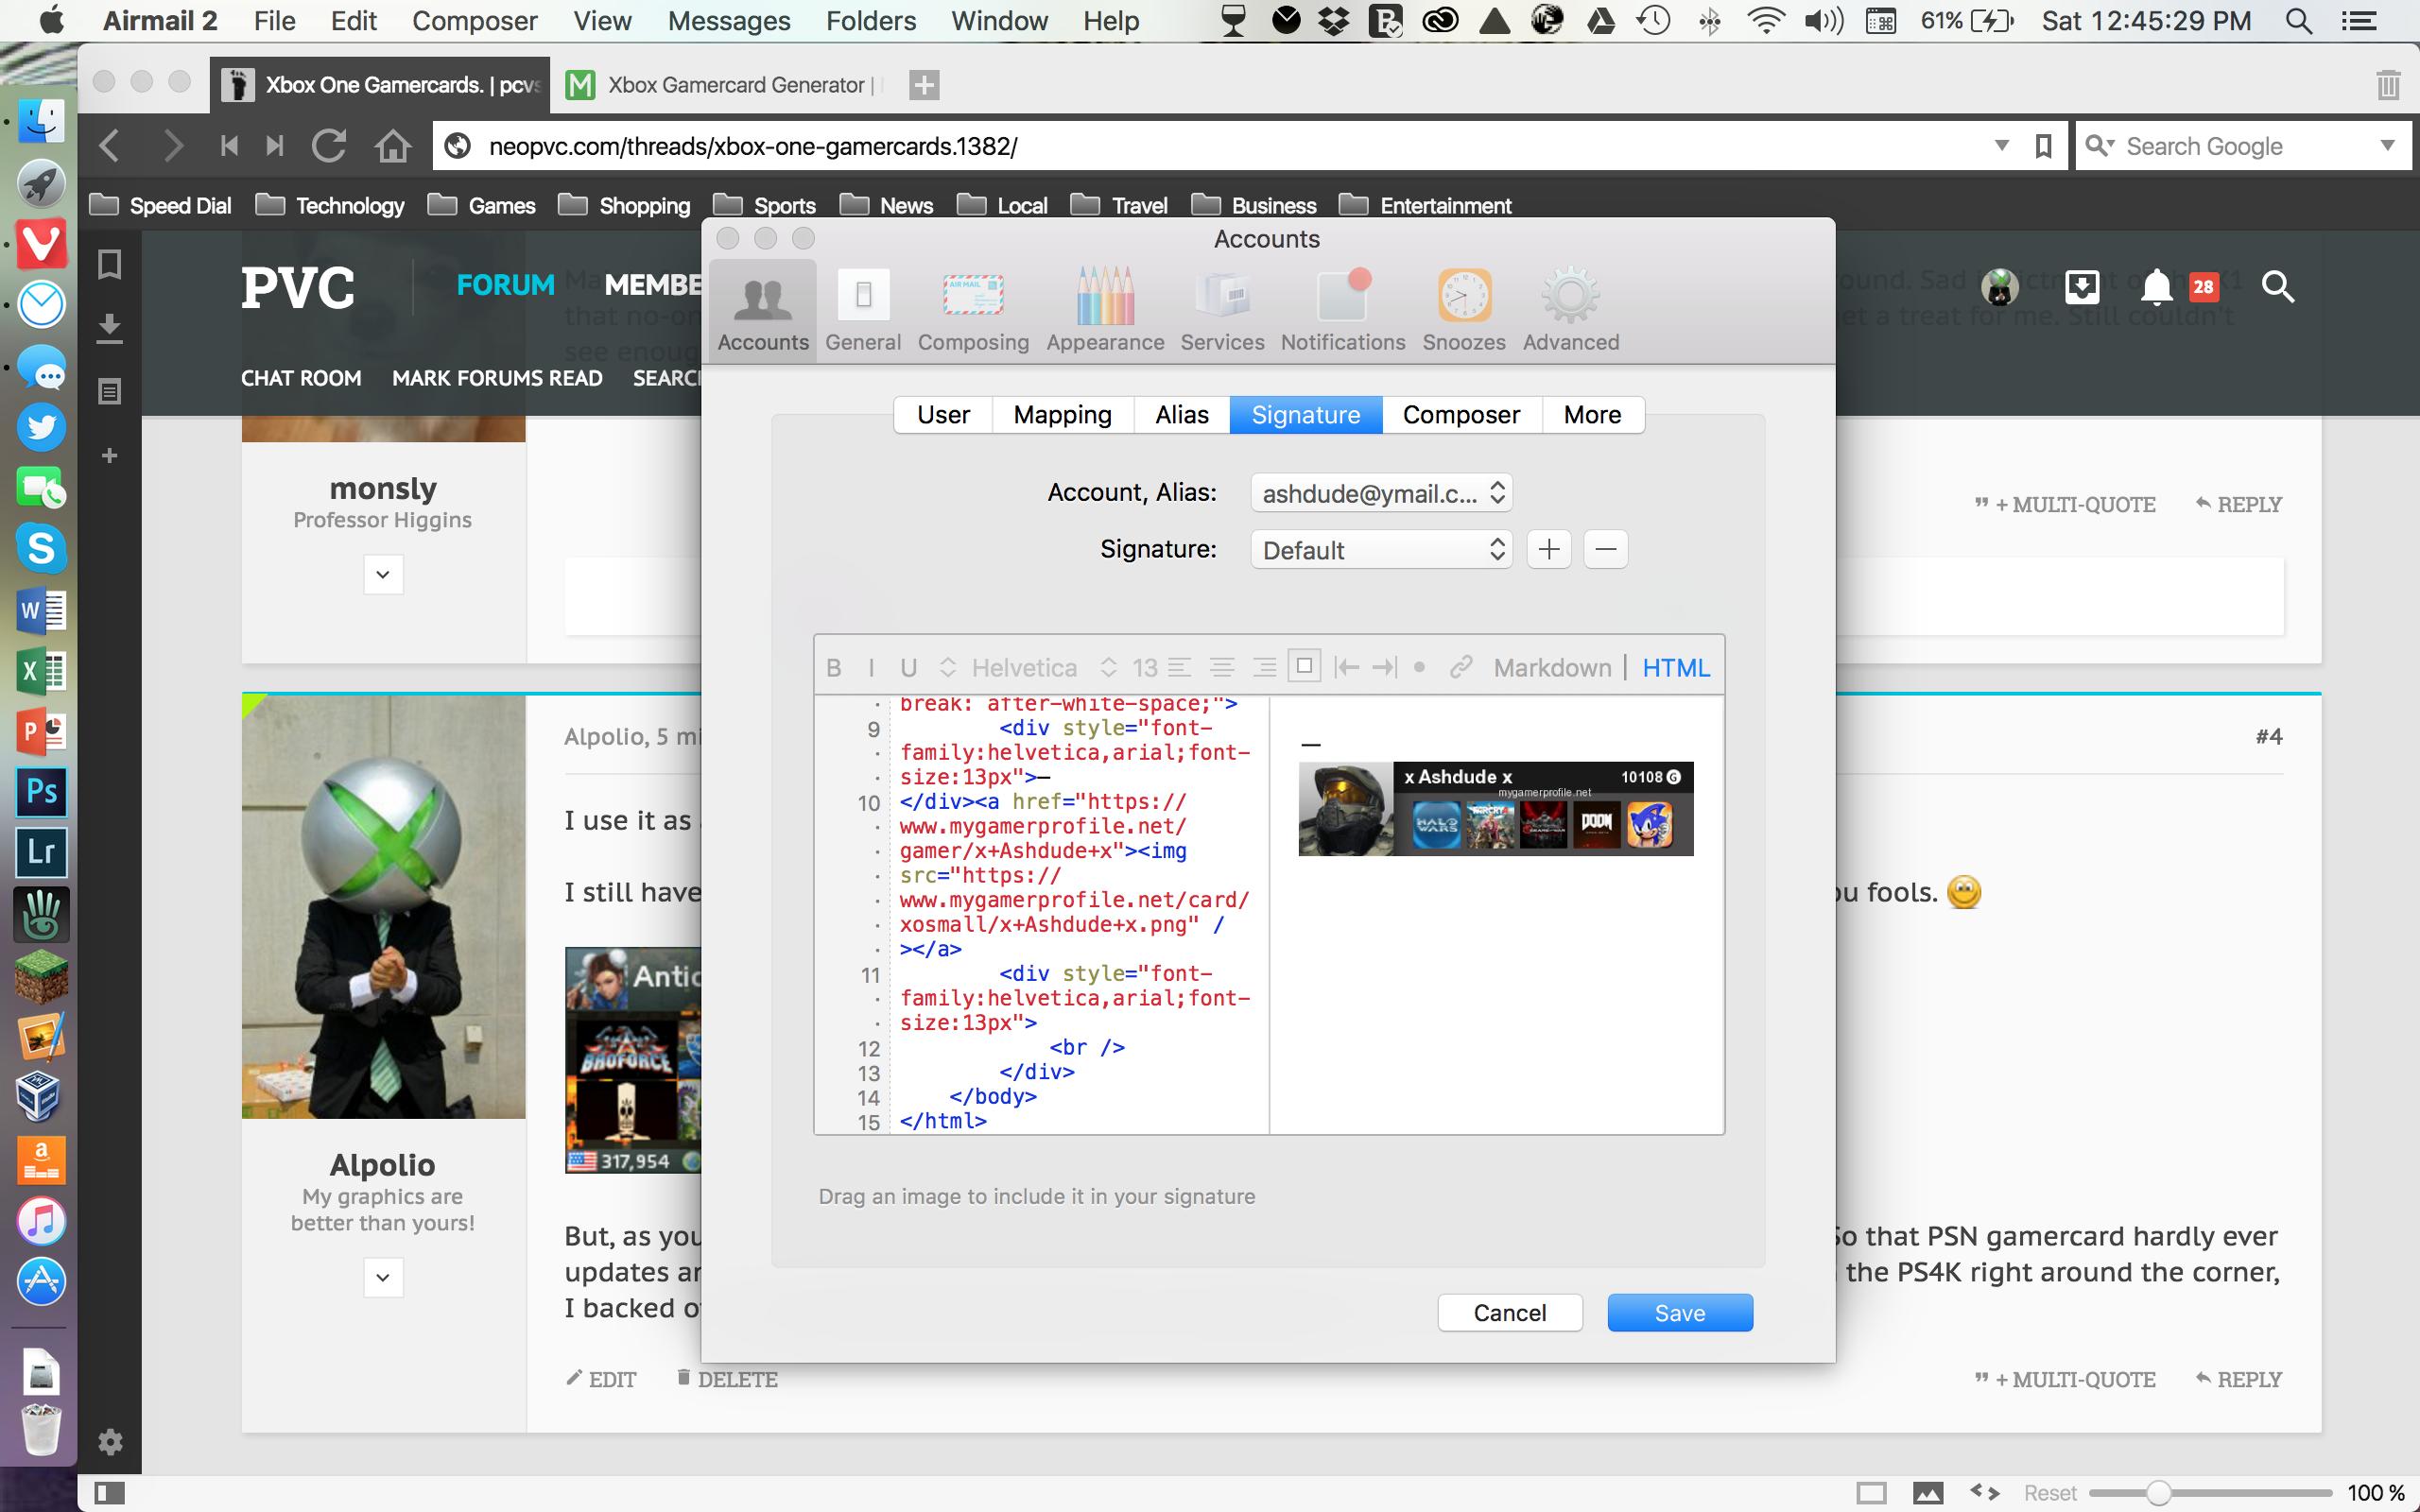The height and width of the screenshot is (1512, 2420).
Task: Go back in Vivaldi browser
Action: point(110,146)
